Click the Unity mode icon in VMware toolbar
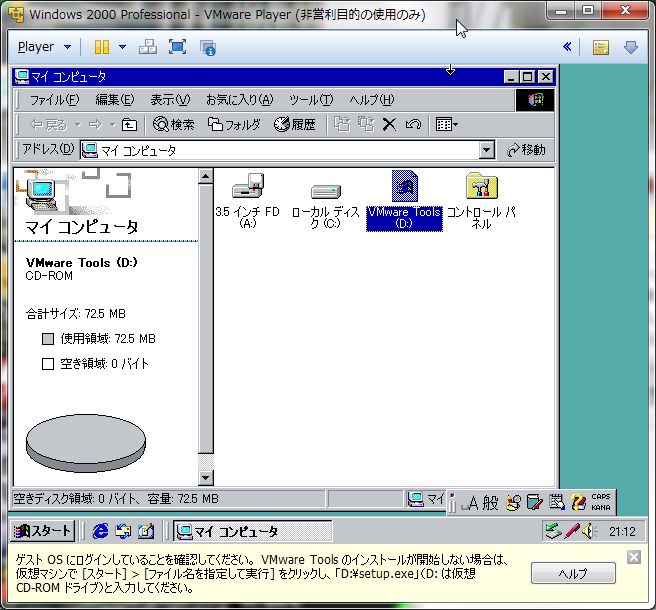This screenshot has width=656, height=610. (x=208, y=48)
